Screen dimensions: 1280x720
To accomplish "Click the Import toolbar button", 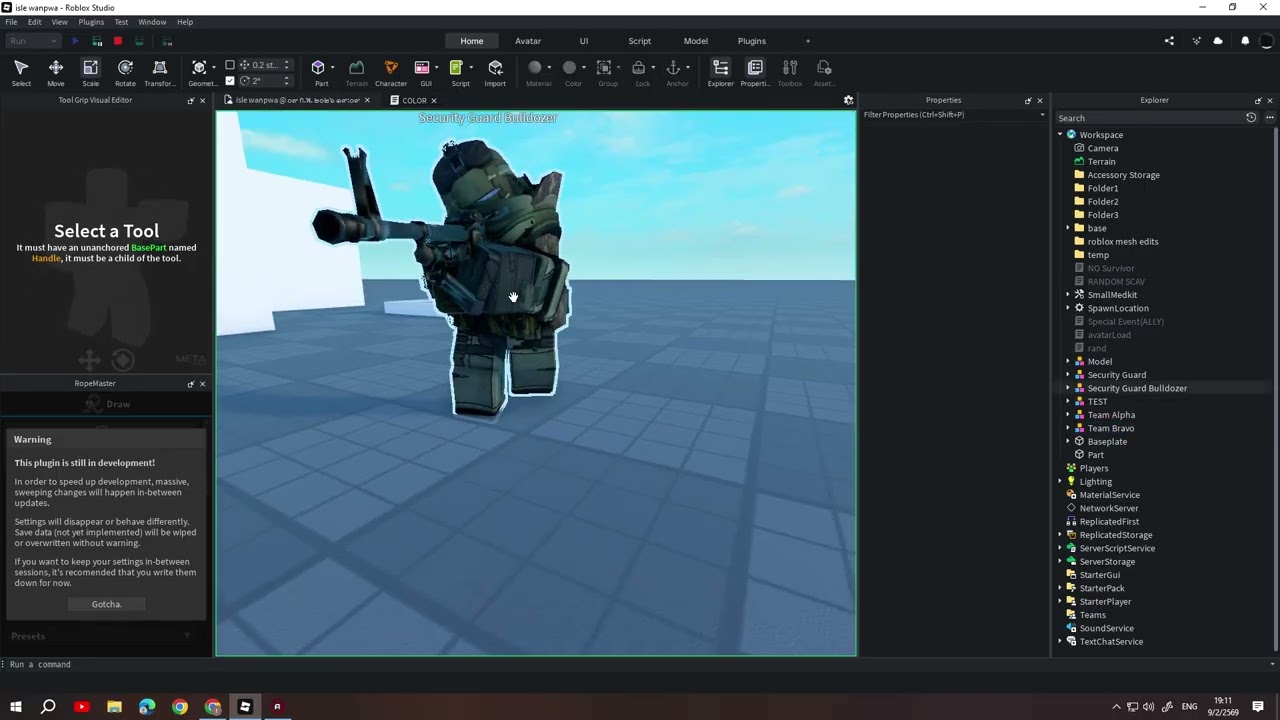I will click(495, 72).
